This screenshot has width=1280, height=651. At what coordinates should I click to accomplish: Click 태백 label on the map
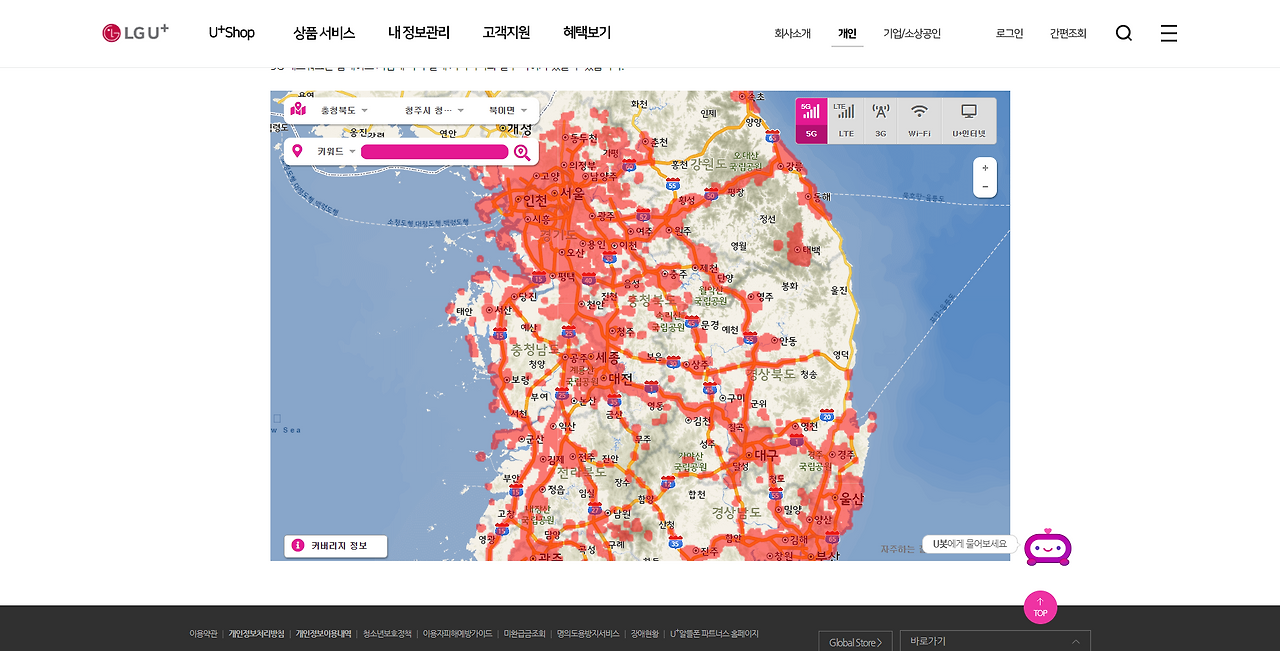[811, 250]
